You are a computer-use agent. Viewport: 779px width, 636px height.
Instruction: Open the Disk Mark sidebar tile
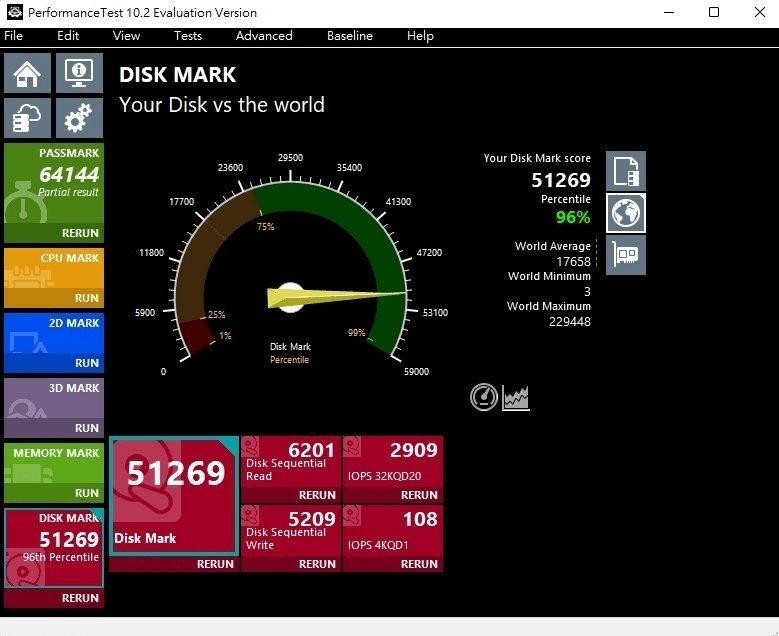point(54,548)
